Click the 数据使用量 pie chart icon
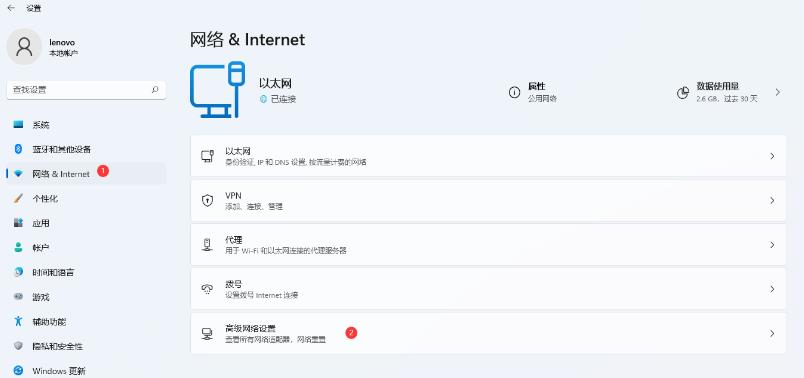The image size is (804, 378). tap(683, 93)
